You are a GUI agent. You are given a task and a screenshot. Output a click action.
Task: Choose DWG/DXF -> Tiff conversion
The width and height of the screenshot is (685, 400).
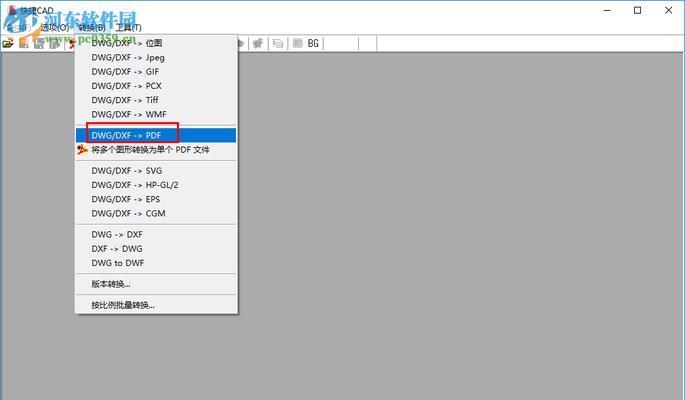(156, 100)
